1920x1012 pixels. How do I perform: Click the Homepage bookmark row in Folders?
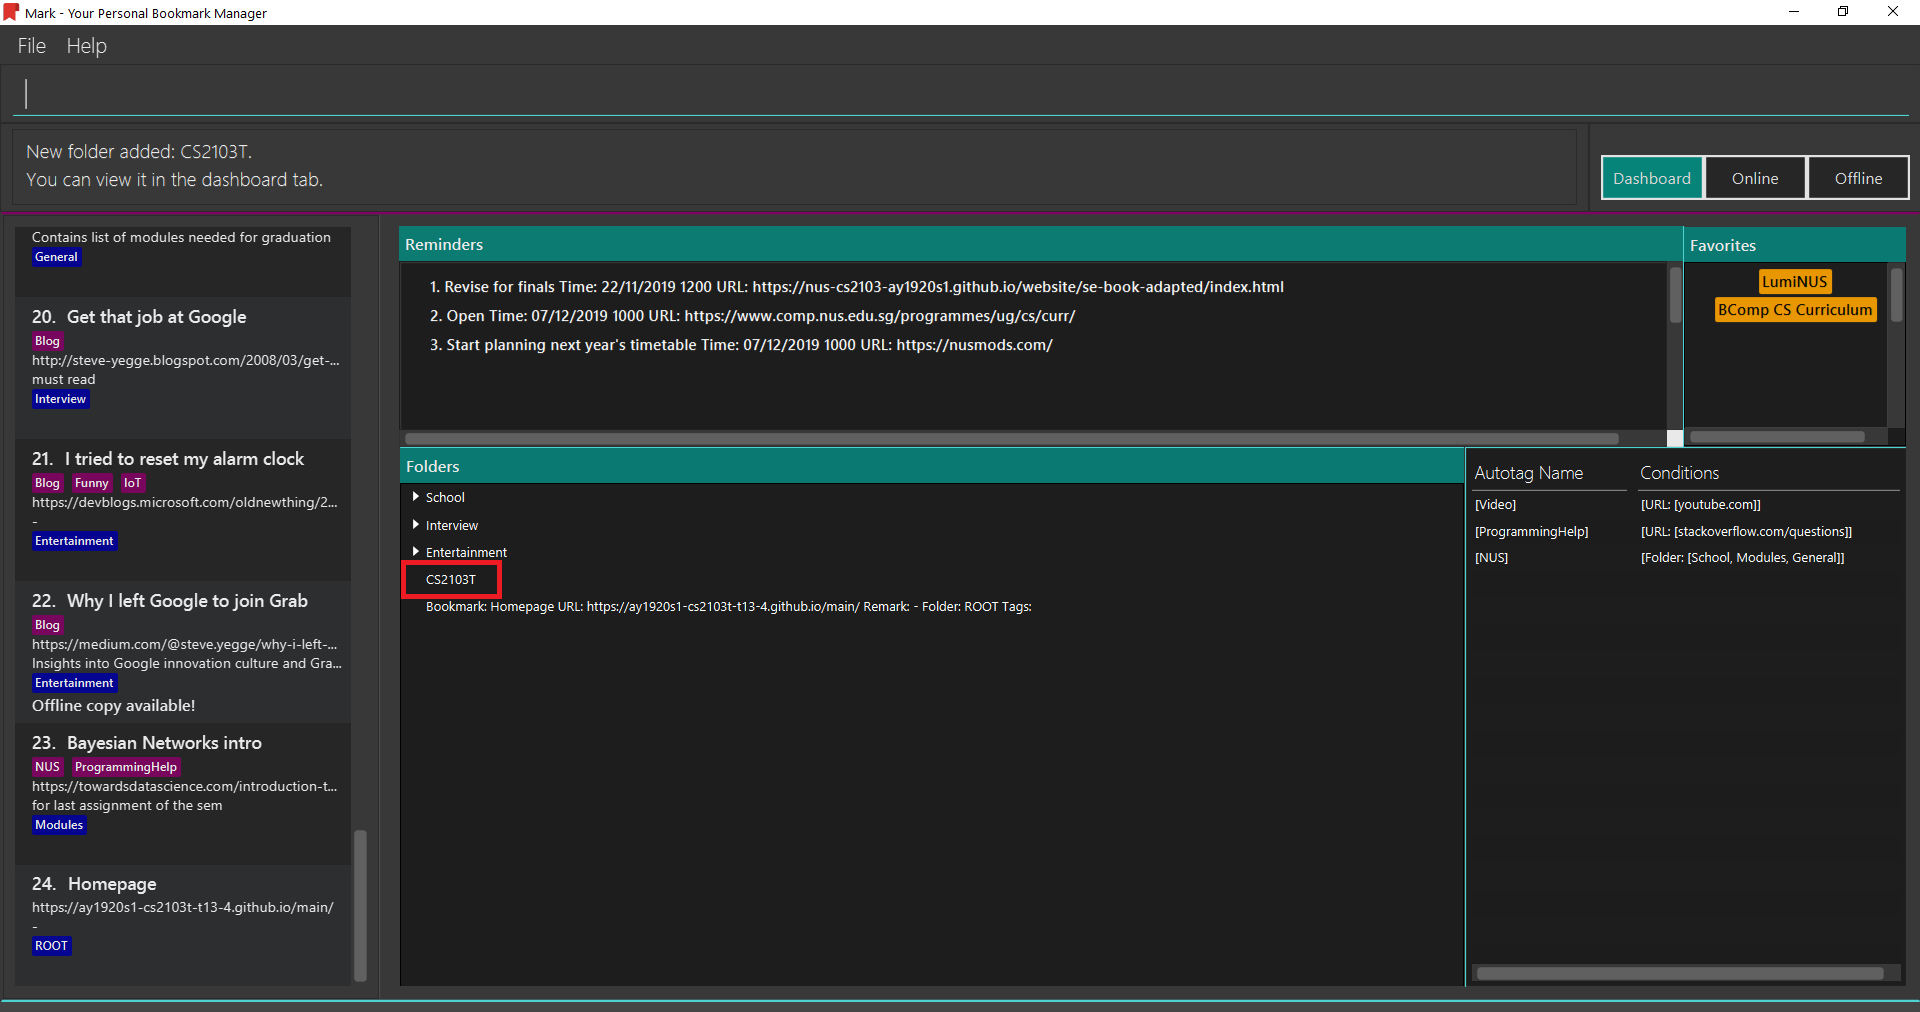coord(729,606)
